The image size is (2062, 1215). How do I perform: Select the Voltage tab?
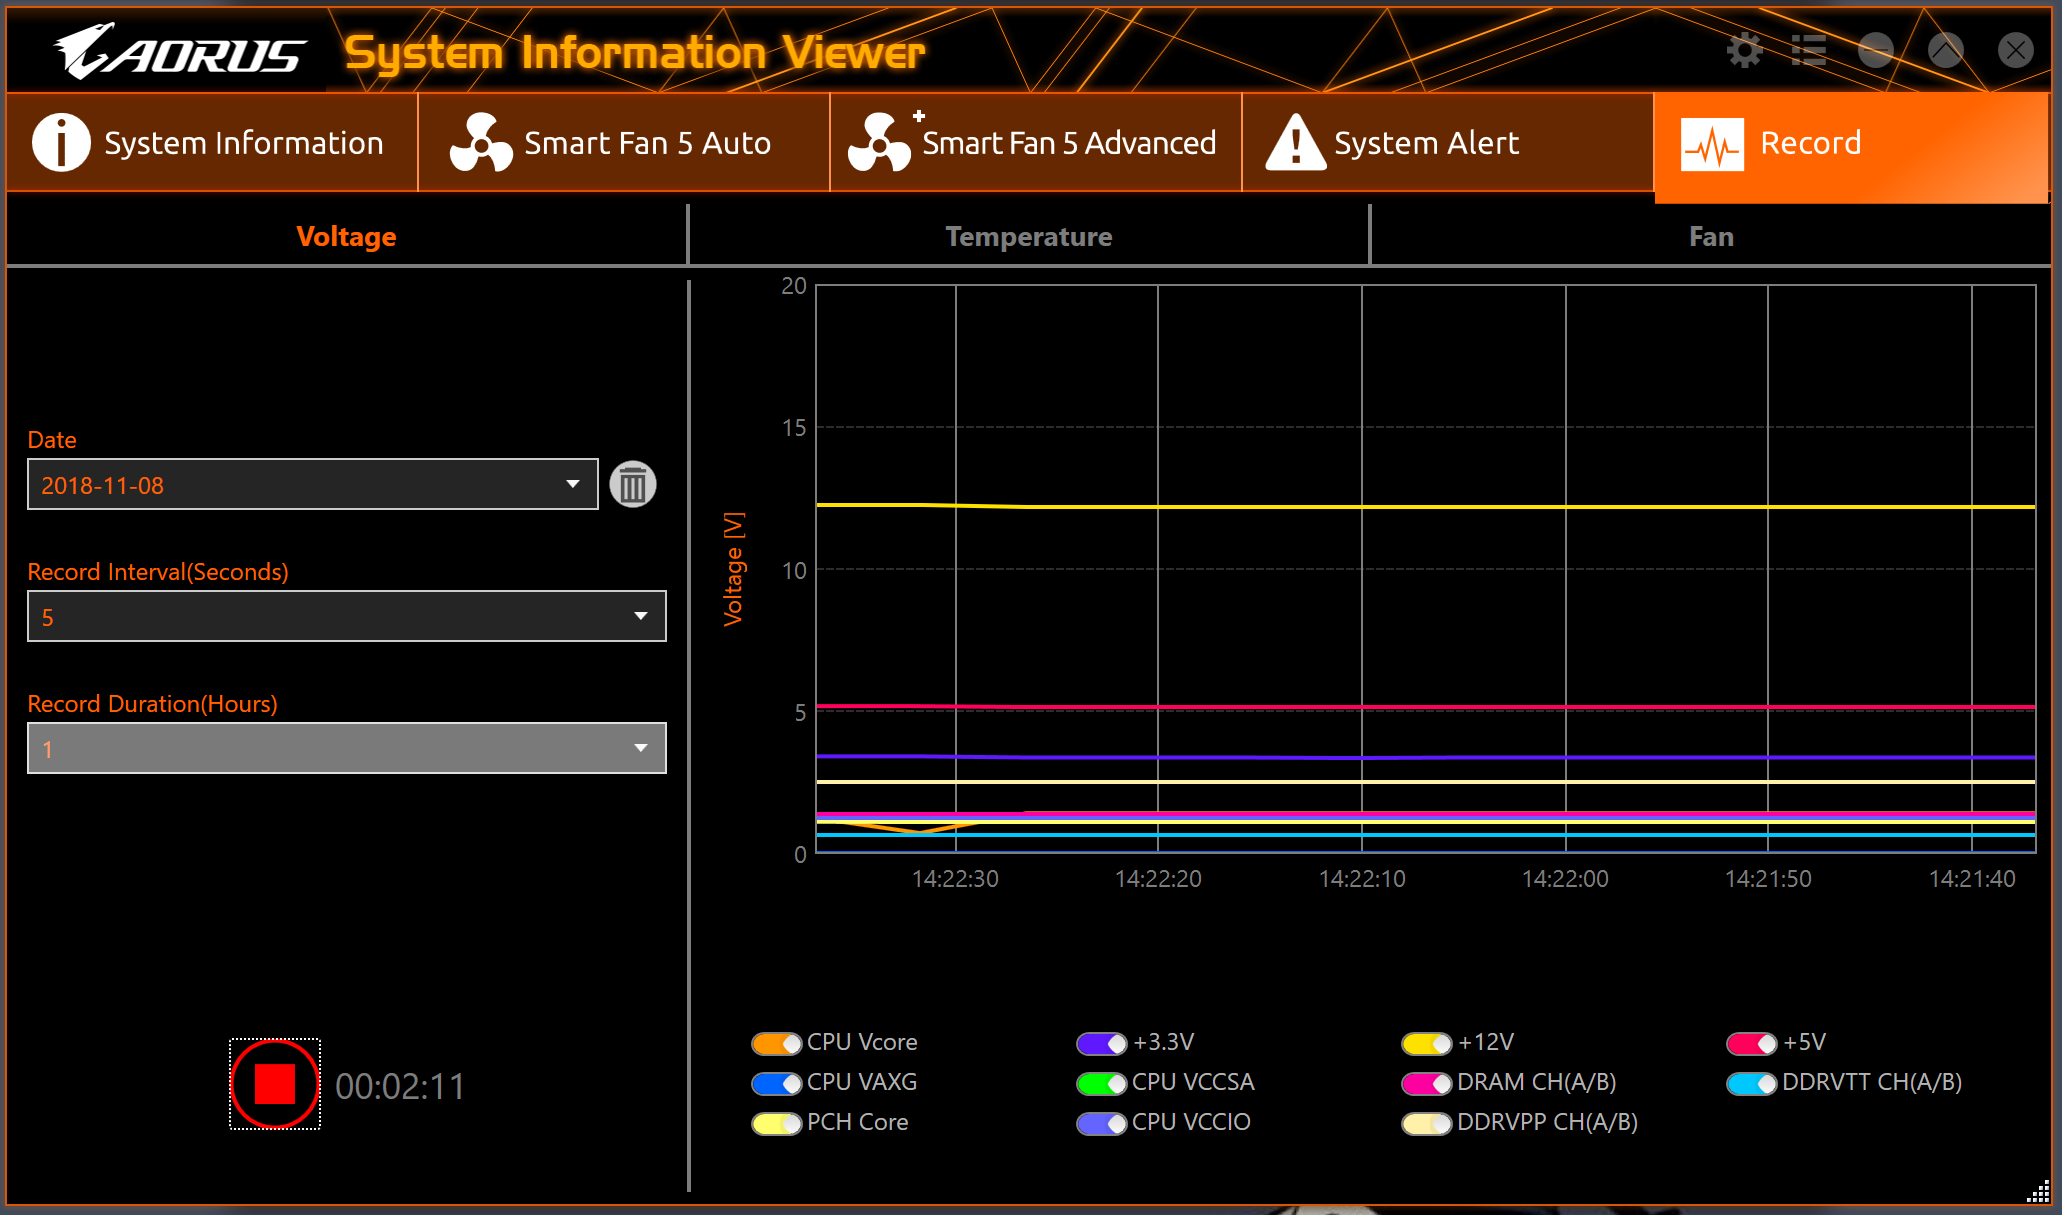[347, 236]
